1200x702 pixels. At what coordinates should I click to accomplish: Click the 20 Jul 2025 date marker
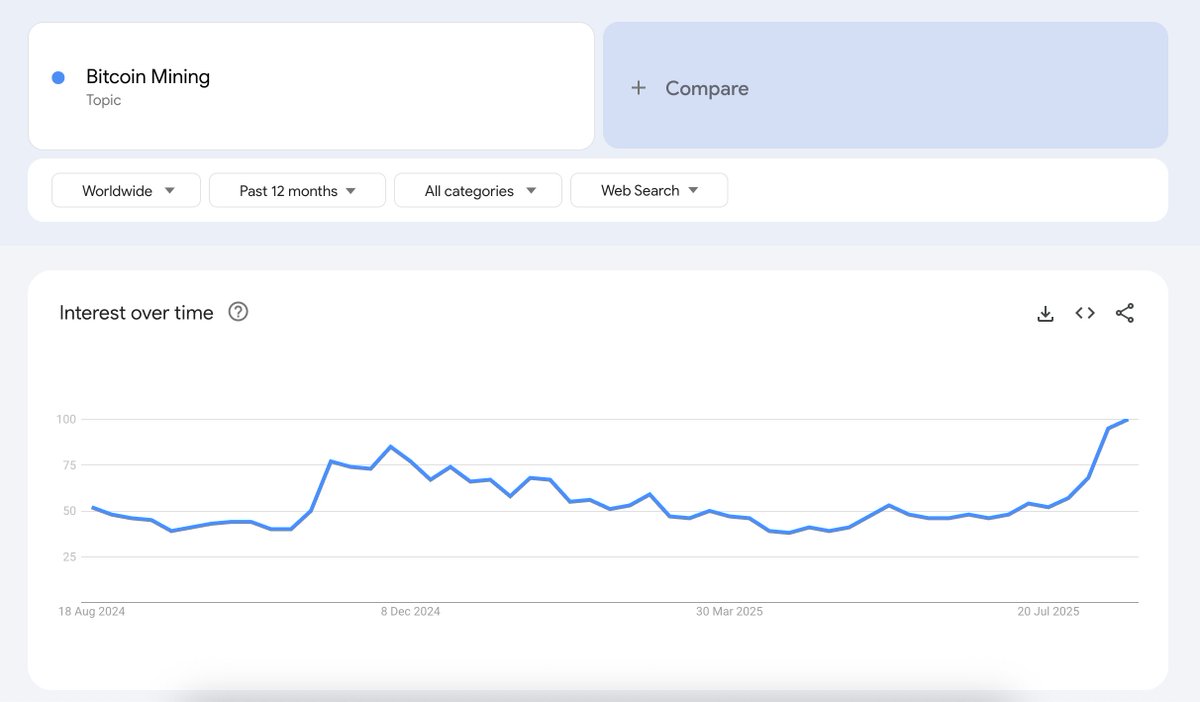[x=1046, y=611]
